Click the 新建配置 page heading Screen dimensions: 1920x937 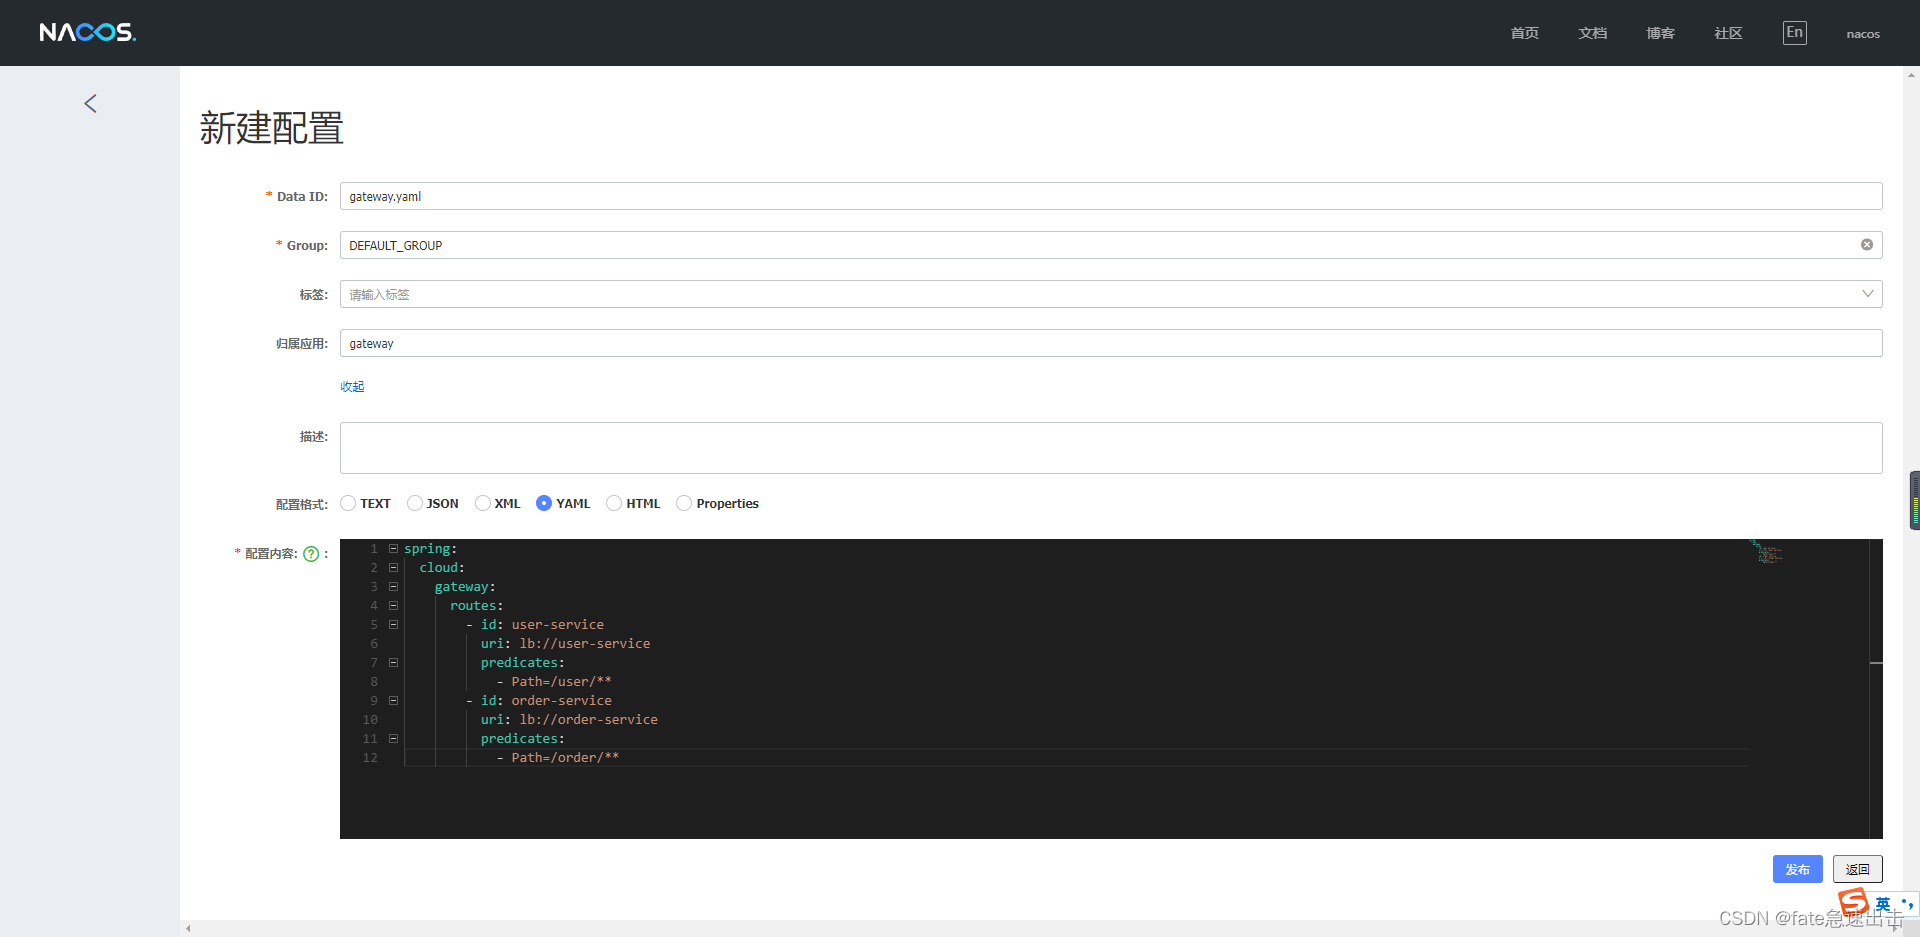point(272,128)
